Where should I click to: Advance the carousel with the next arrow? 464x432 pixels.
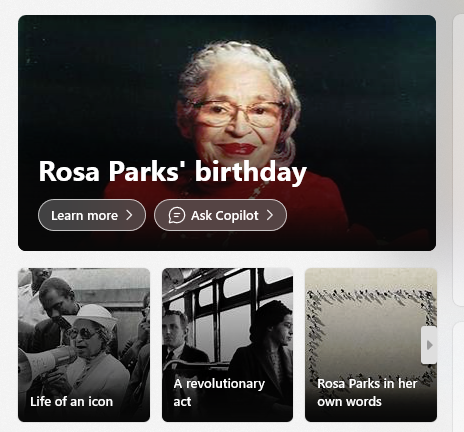pyautogui.click(x=429, y=345)
